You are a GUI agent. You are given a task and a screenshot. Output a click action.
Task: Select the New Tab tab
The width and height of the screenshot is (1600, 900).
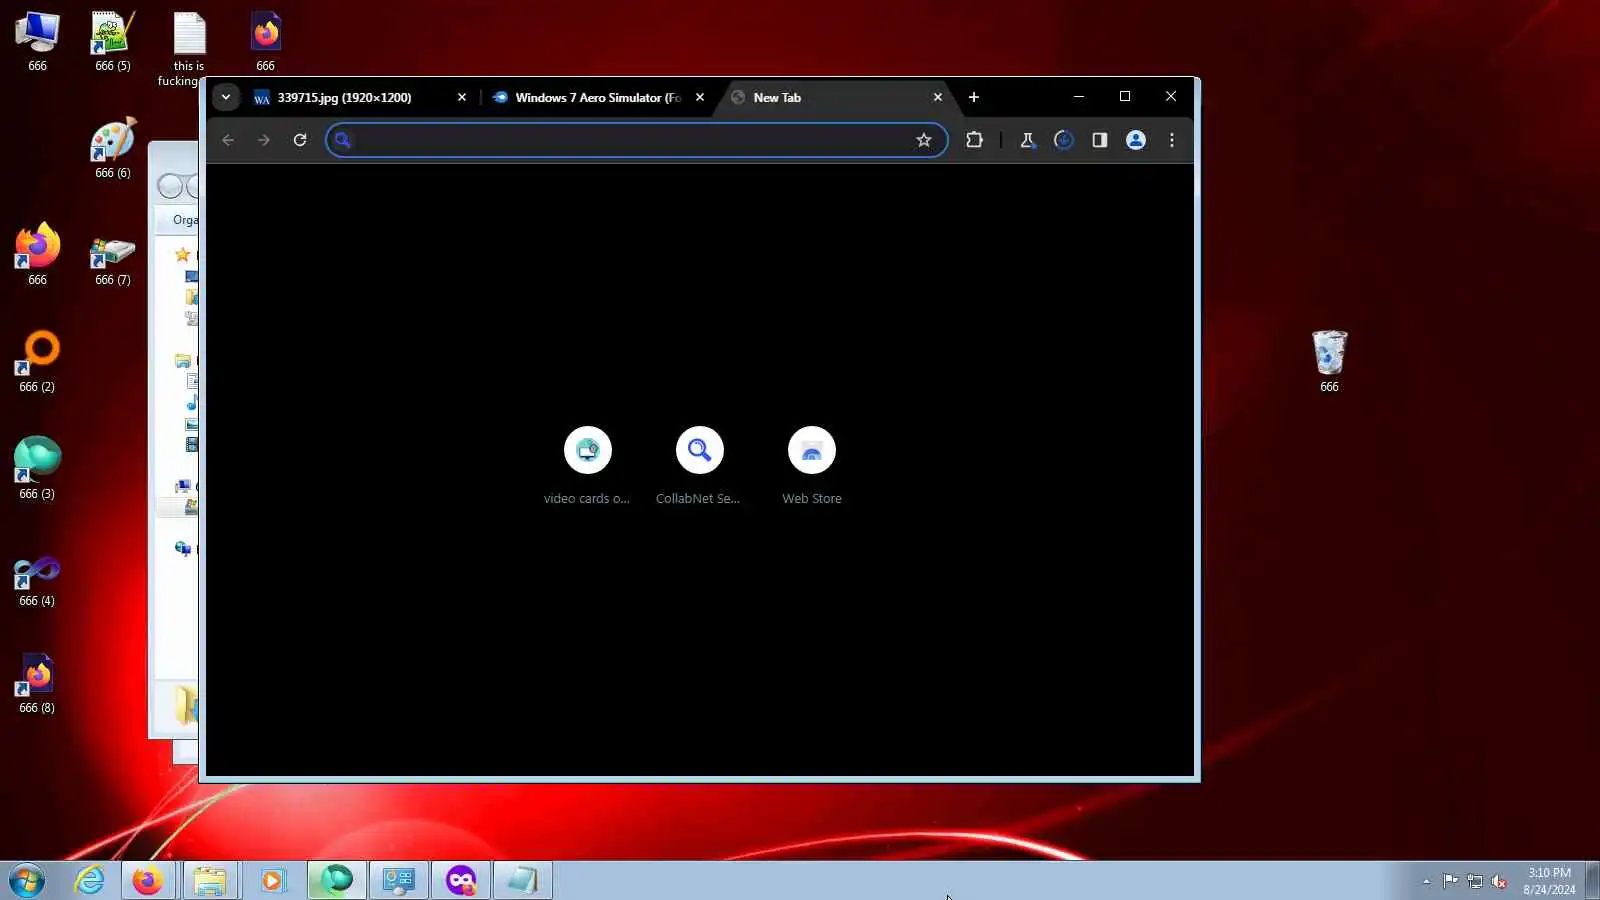[x=837, y=97]
